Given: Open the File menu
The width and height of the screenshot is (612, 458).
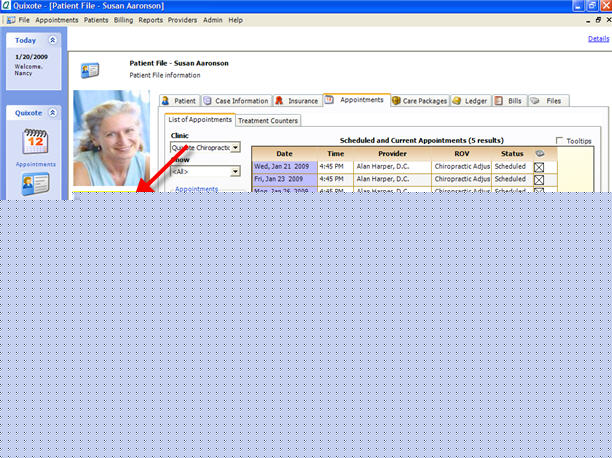Looking at the screenshot, I should 24,20.
